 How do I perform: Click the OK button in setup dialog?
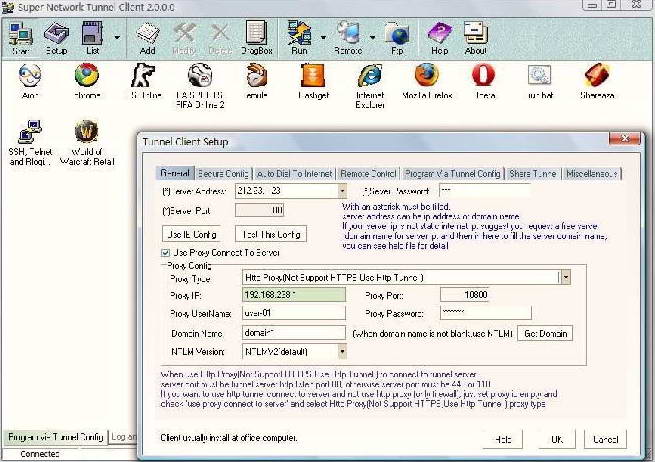click(x=556, y=440)
